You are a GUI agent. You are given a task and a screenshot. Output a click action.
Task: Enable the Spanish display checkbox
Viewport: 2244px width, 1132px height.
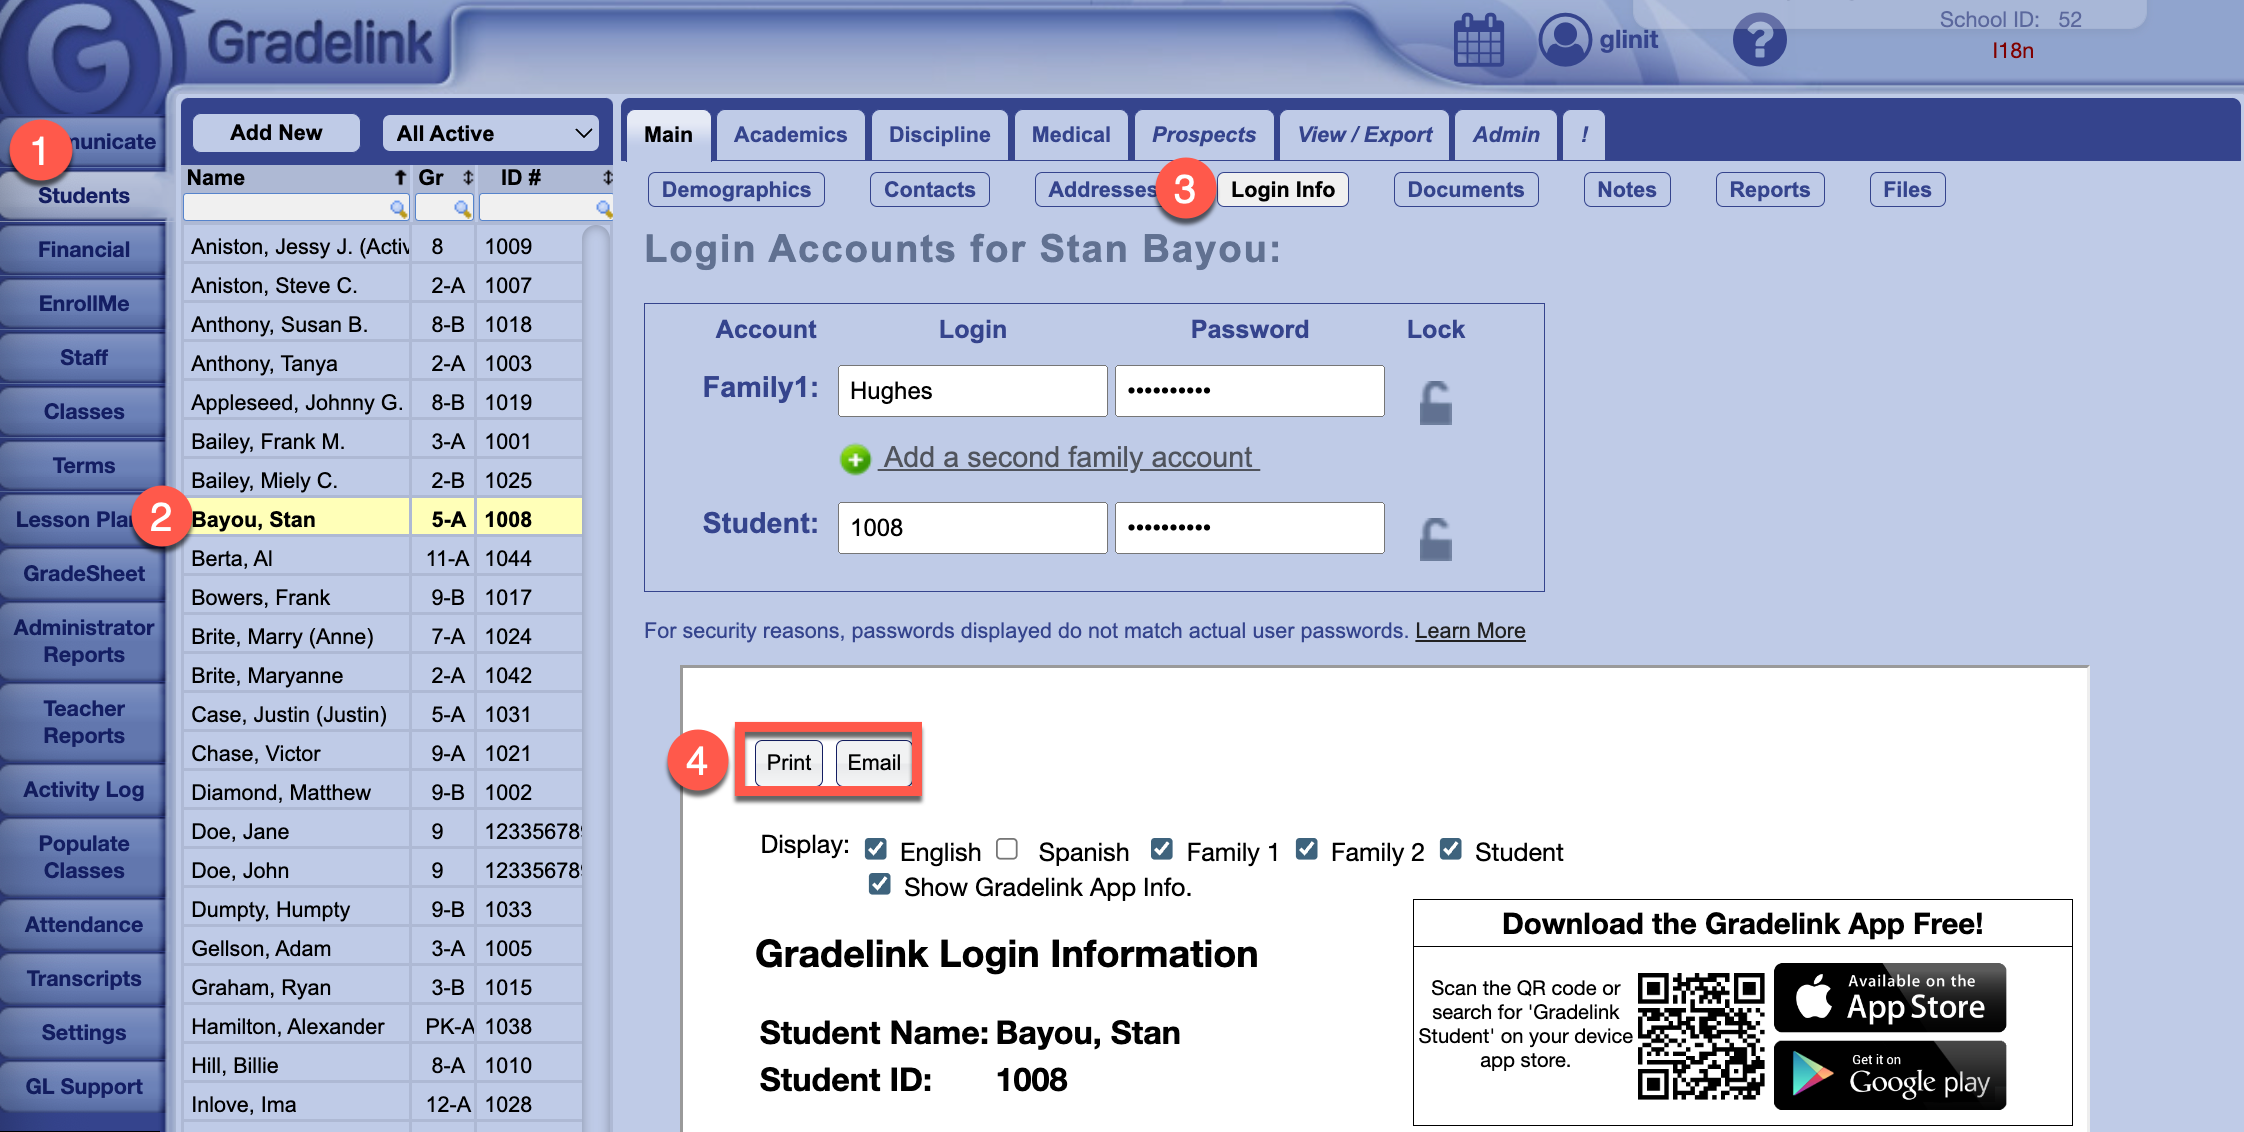(1007, 848)
